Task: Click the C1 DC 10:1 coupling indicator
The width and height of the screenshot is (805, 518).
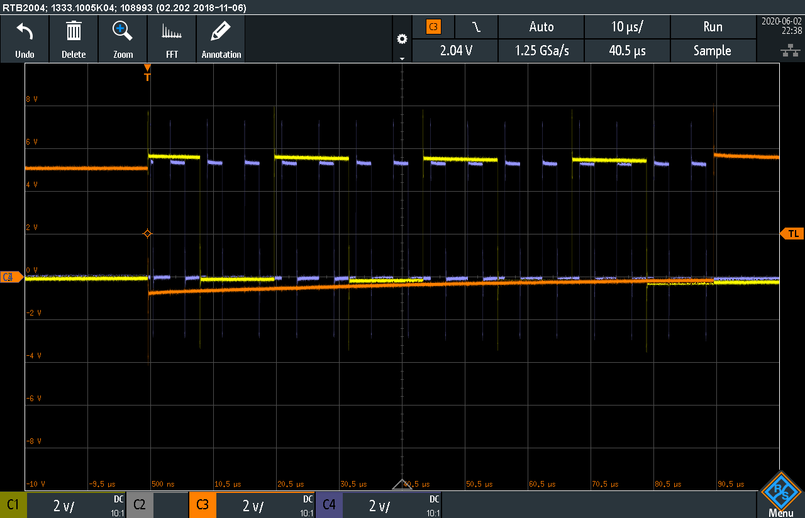Action: coord(118,506)
